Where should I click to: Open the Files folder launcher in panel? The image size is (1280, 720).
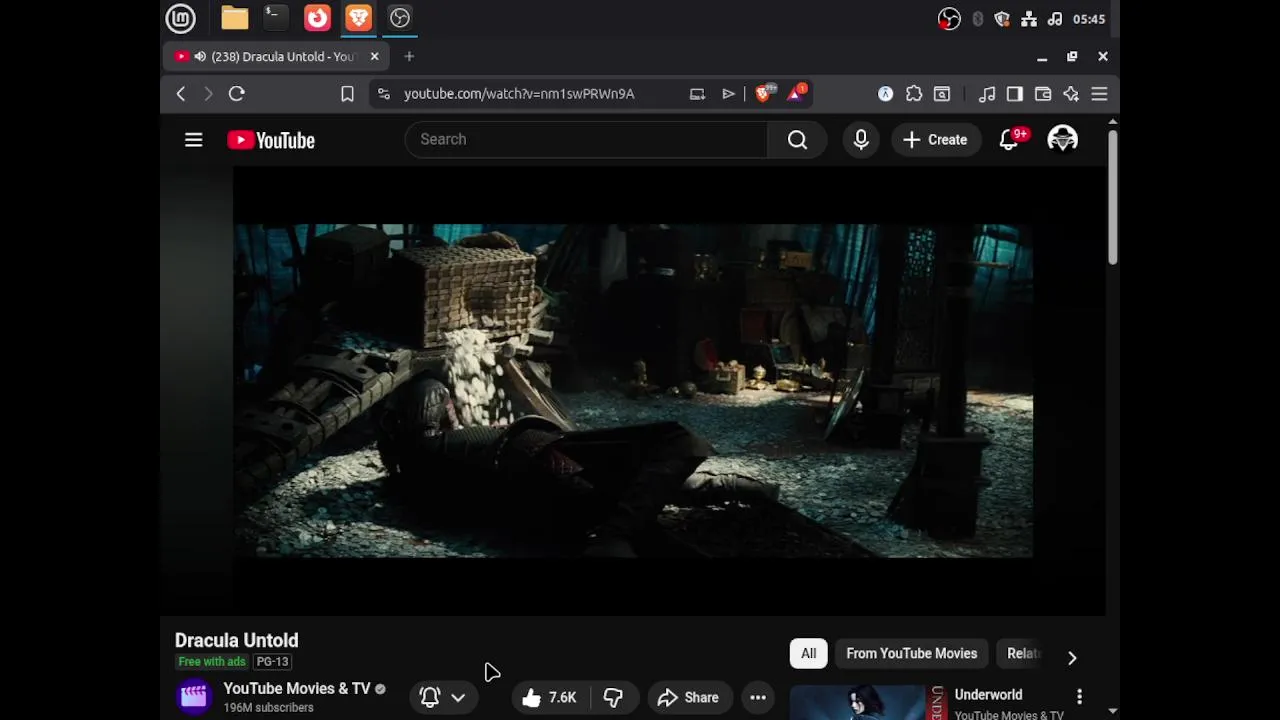click(x=235, y=18)
